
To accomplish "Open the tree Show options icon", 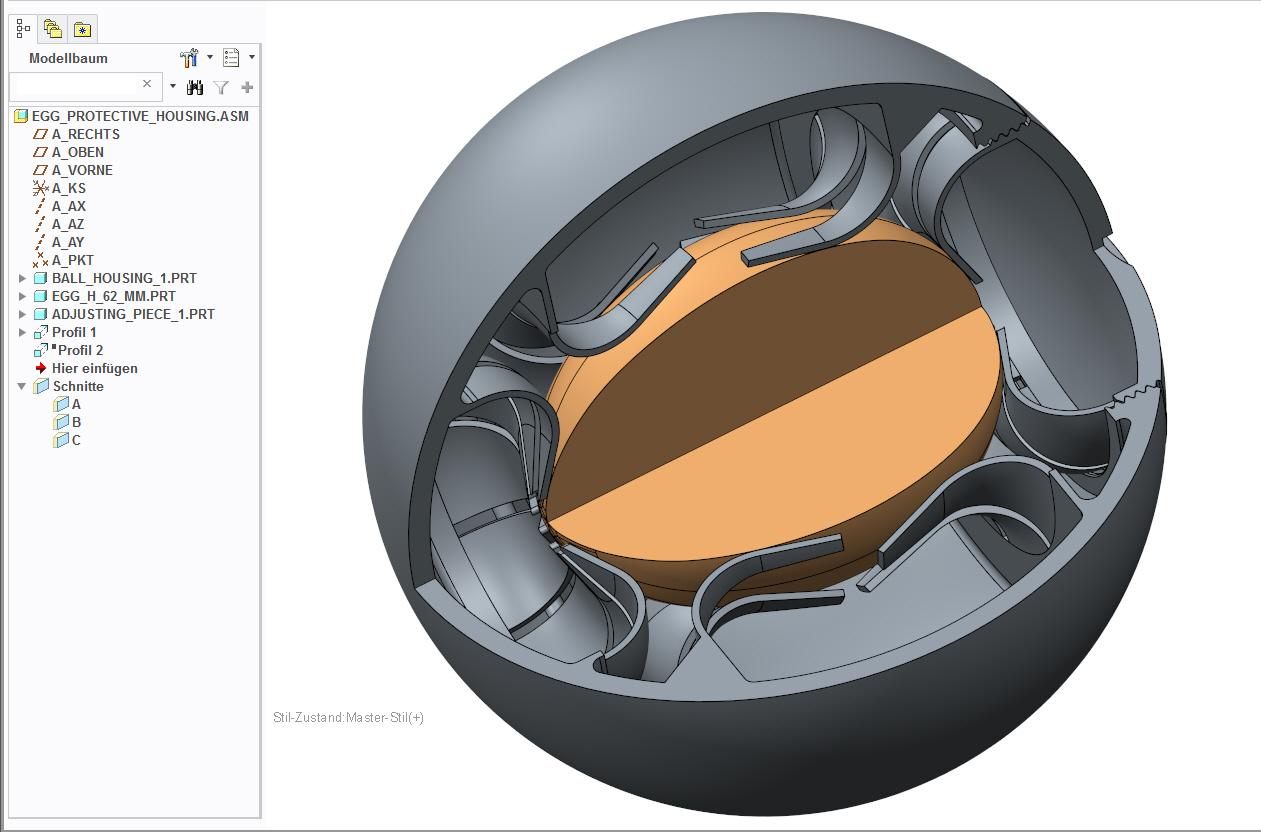I will click(231, 58).
